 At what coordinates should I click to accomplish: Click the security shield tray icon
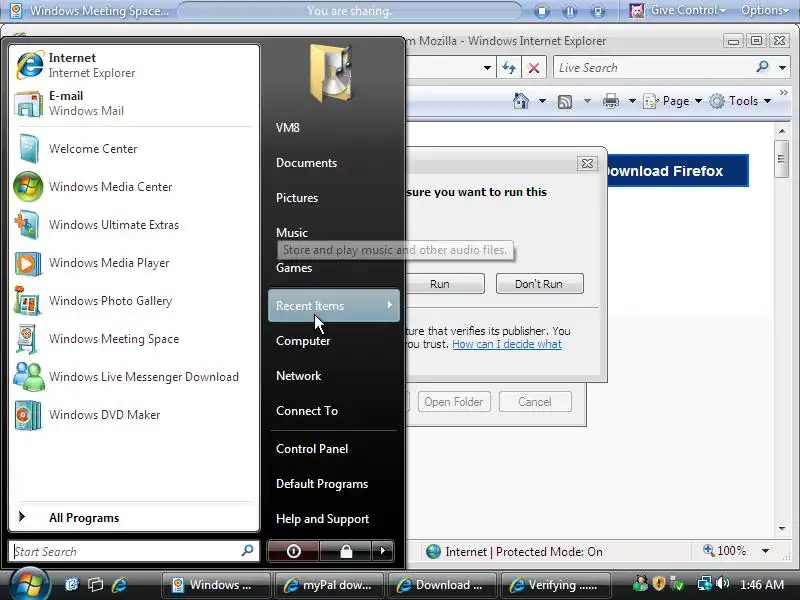(x=659, y=583)
